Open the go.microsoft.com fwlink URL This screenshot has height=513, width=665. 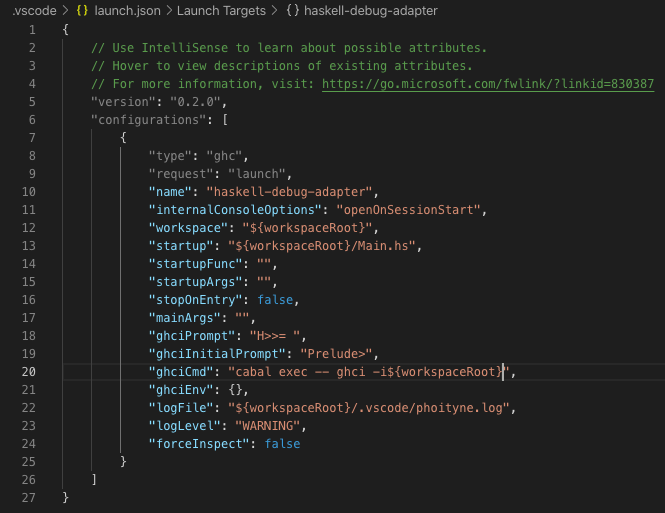point(488,84)
